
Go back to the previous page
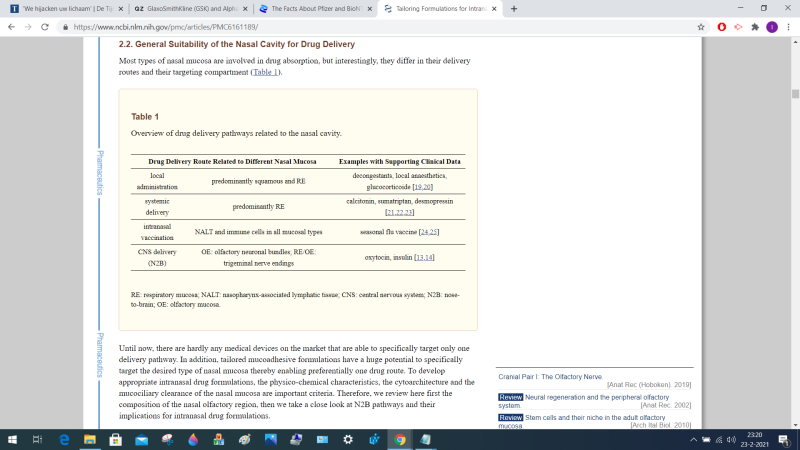pyautogui.click(x=11, y=27)
